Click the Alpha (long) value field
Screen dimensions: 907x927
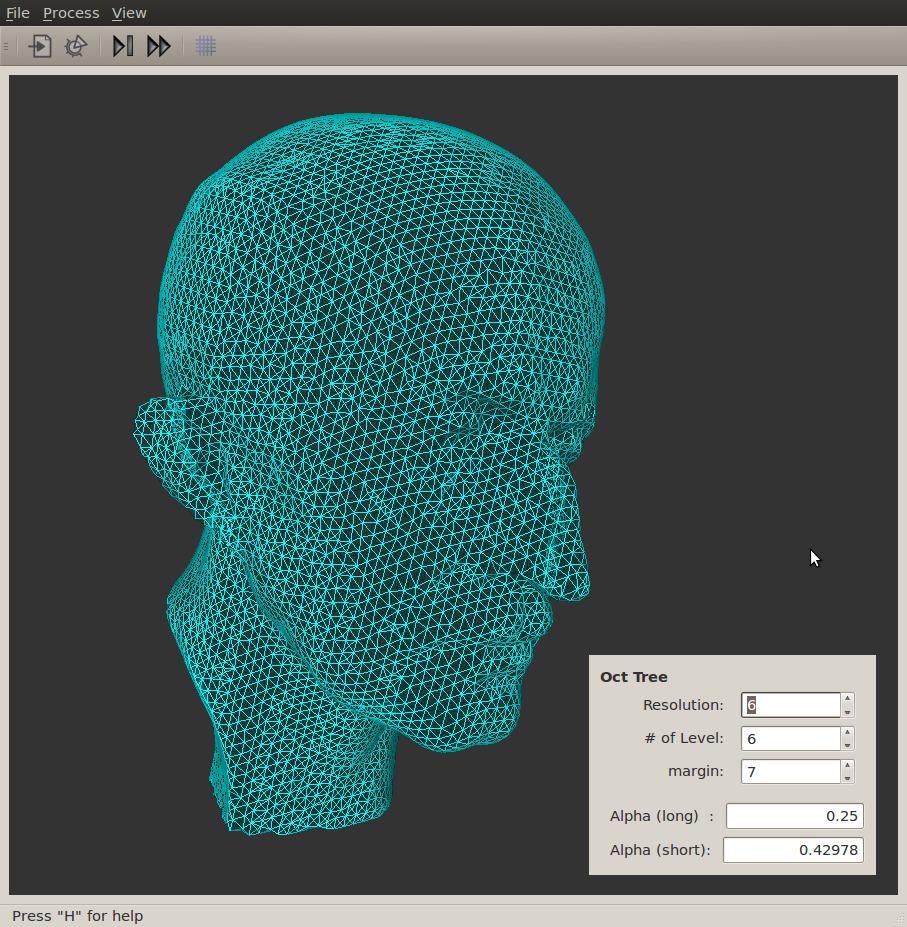point(794,816)
